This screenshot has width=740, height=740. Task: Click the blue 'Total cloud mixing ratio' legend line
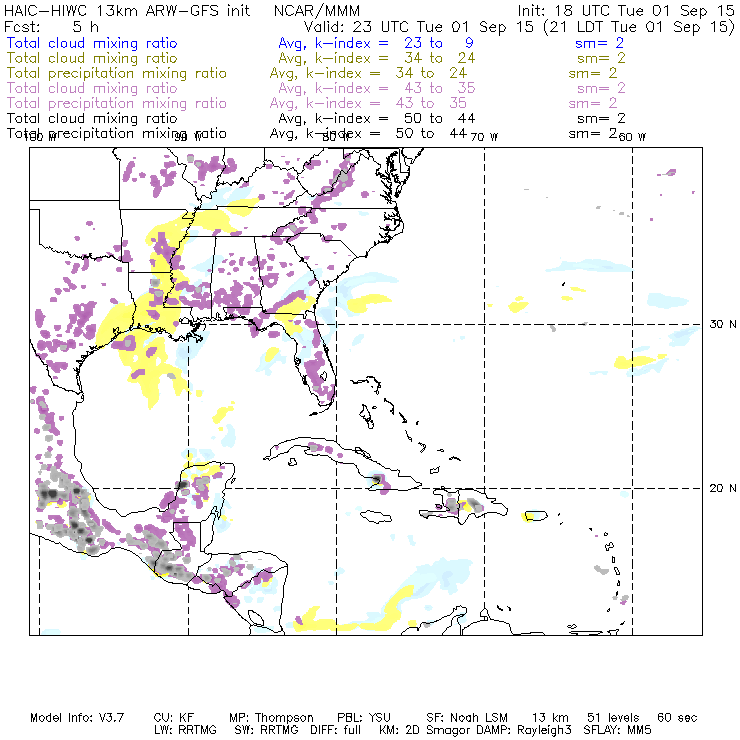tap(92, 43)
